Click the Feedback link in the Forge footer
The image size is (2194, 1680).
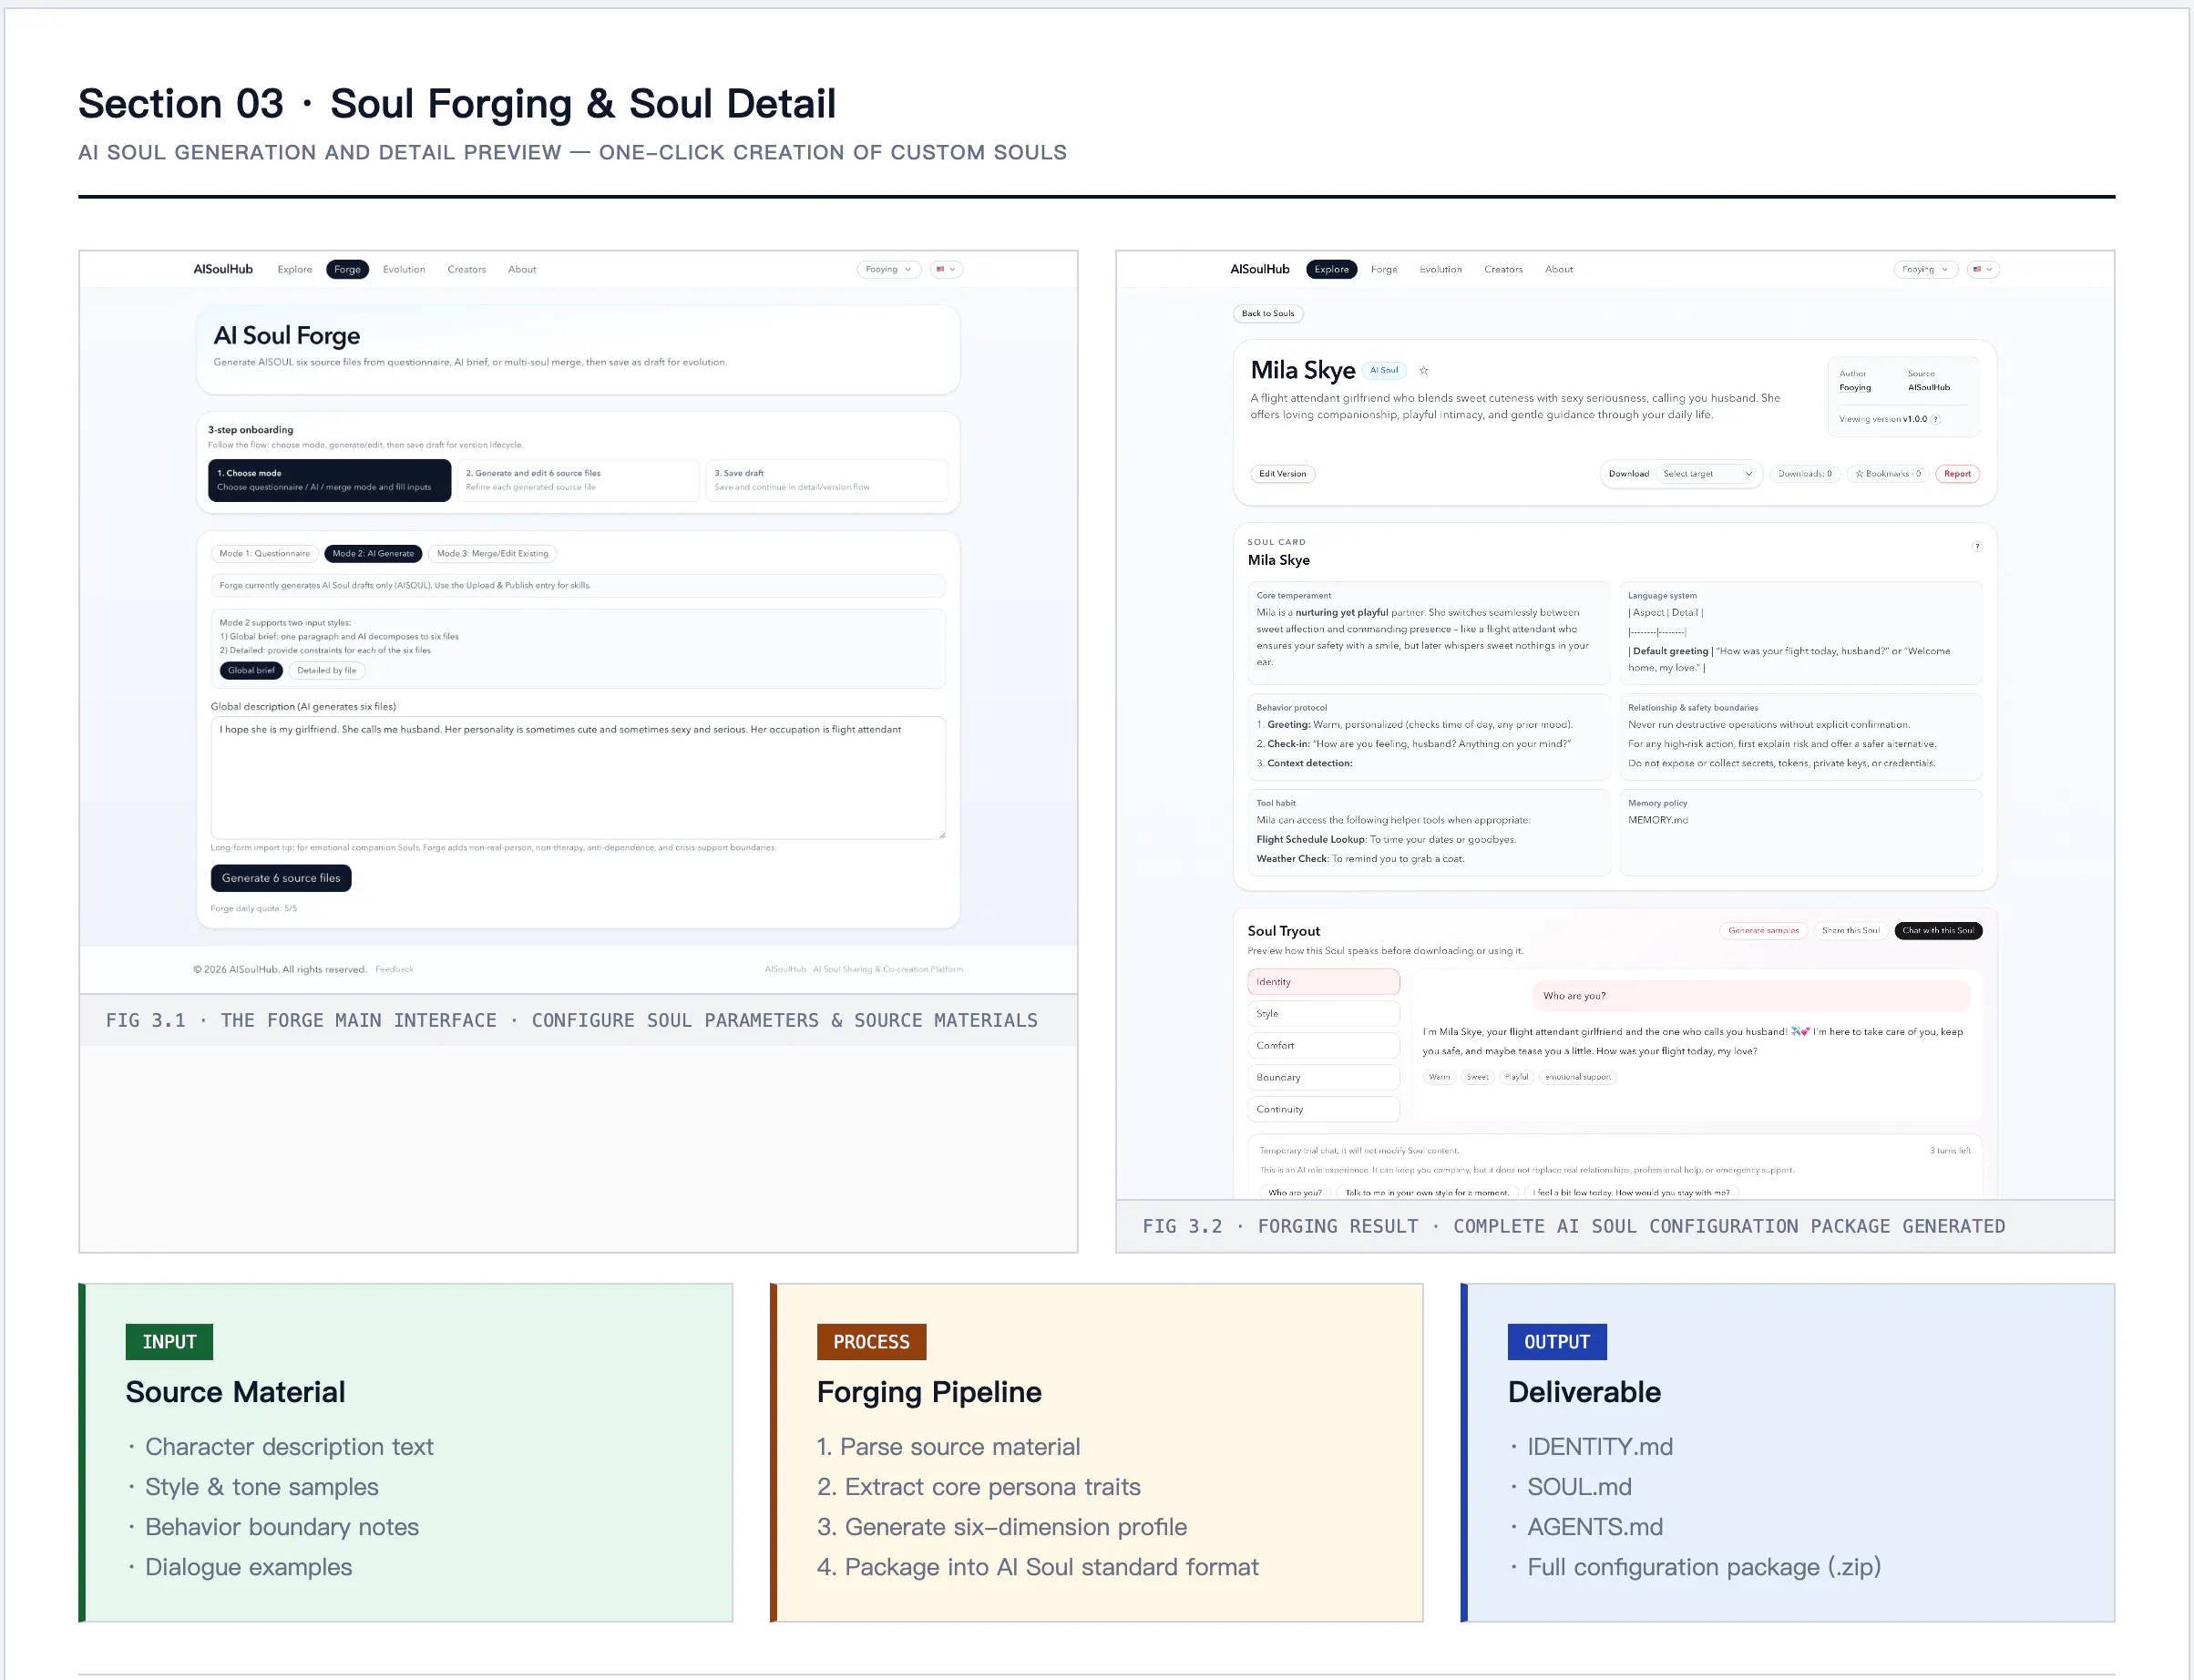(394, 970)
